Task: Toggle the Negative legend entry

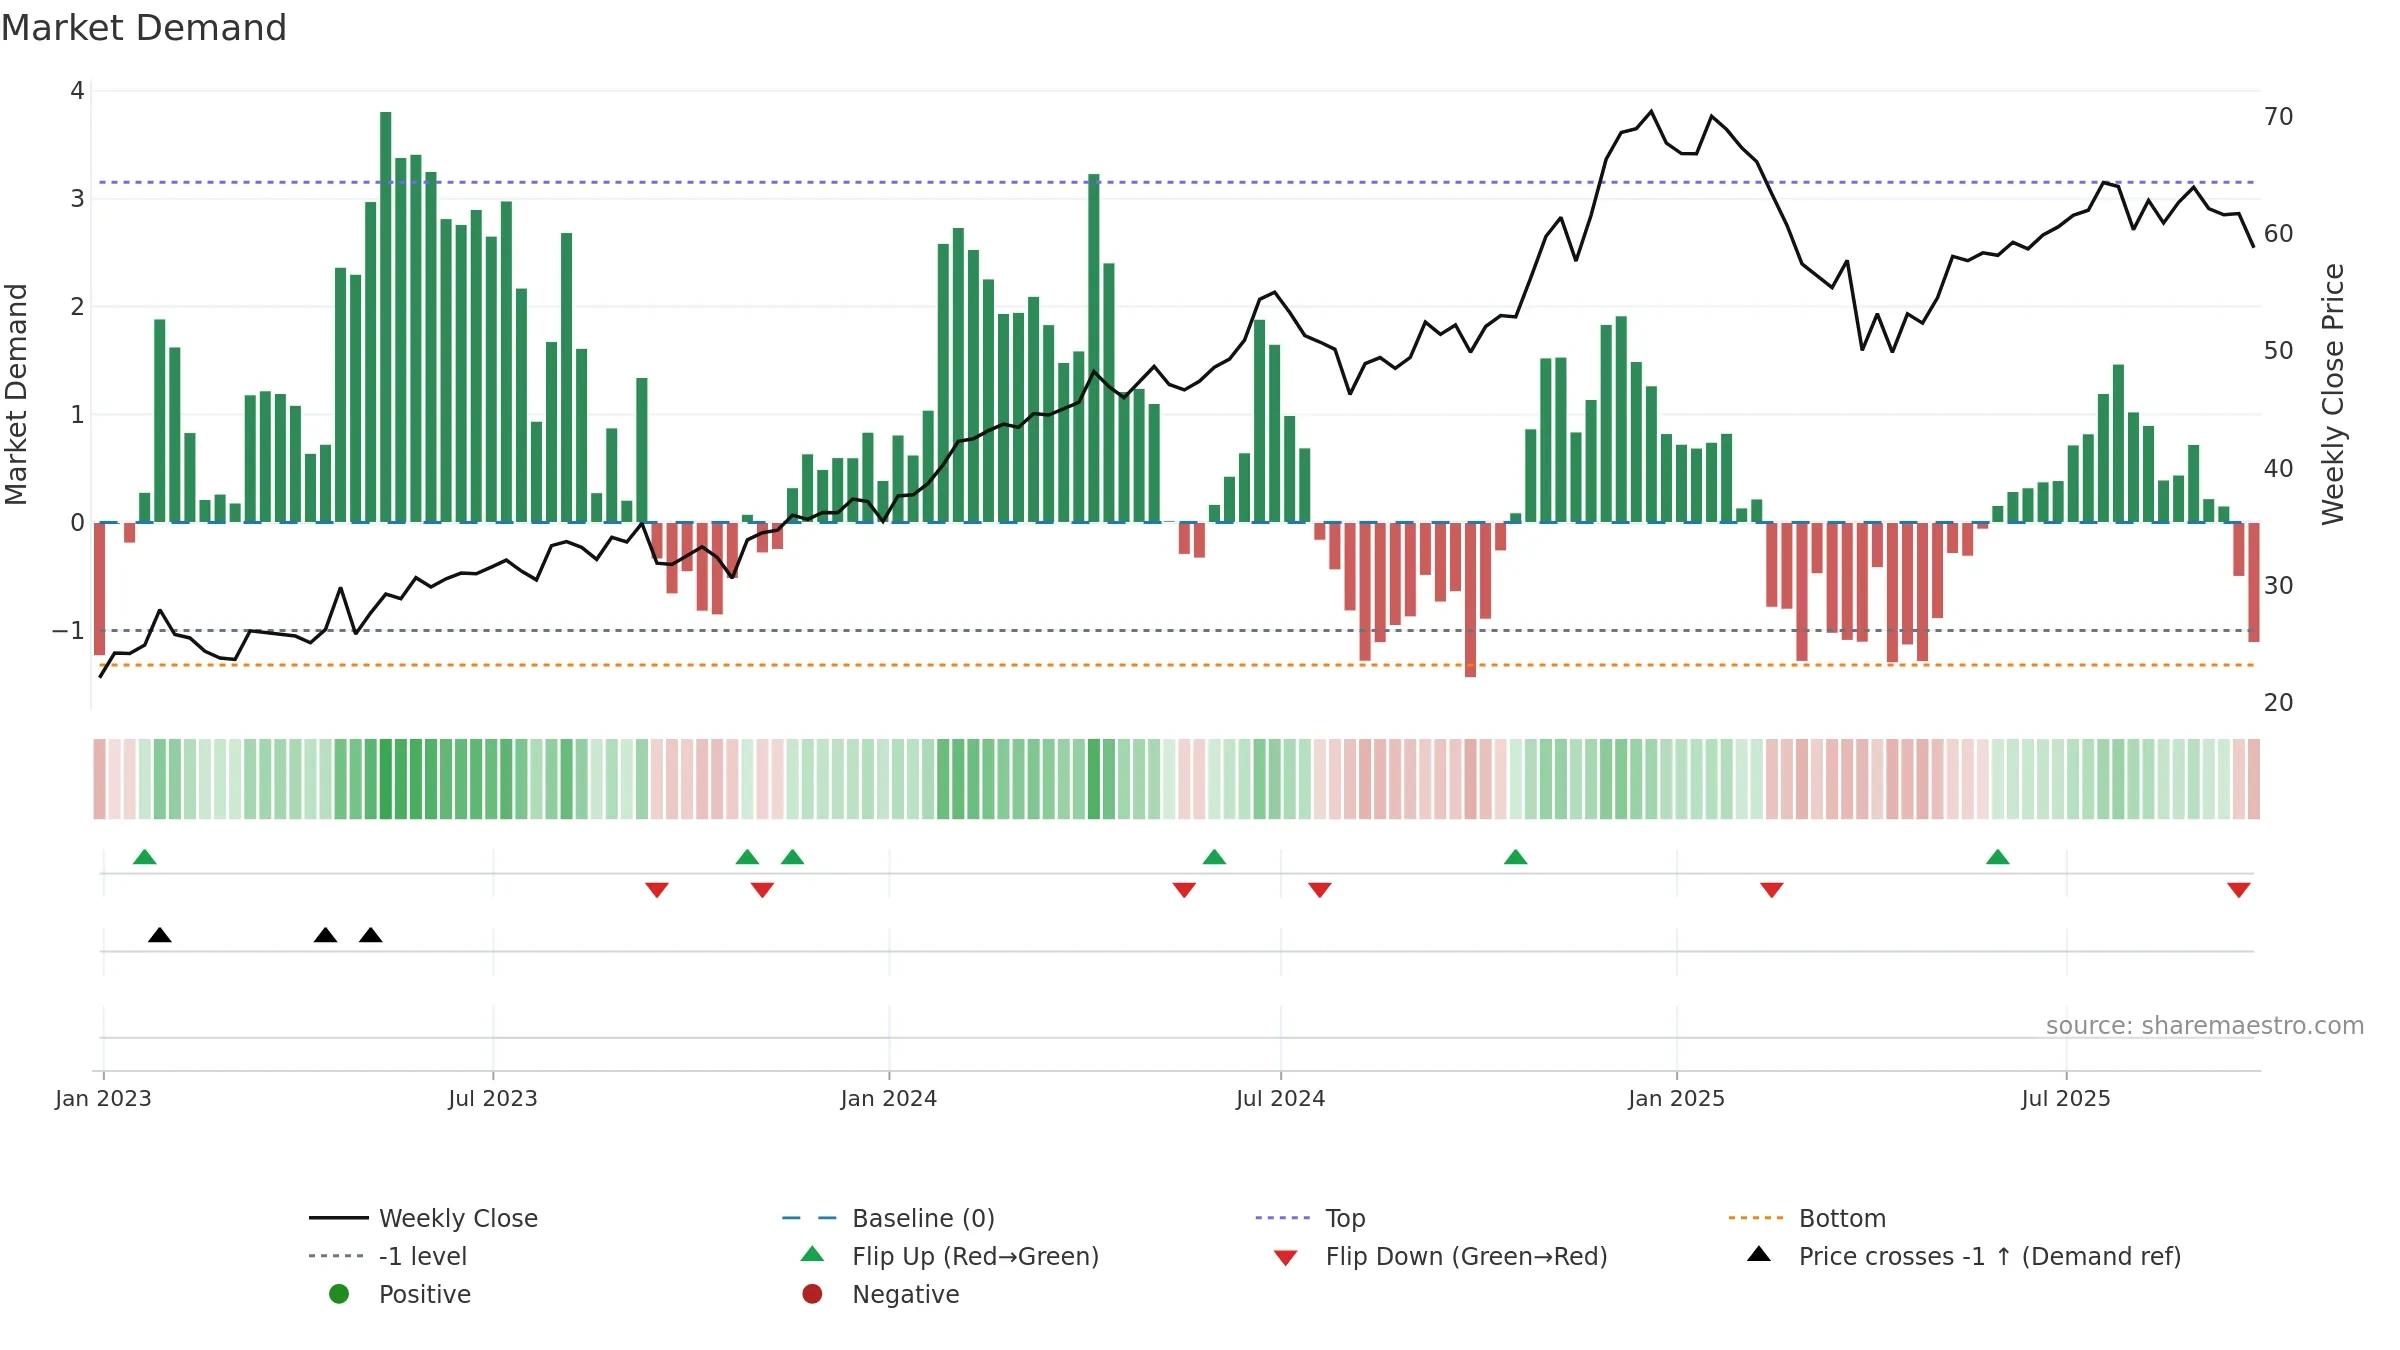Action: 880,1294
